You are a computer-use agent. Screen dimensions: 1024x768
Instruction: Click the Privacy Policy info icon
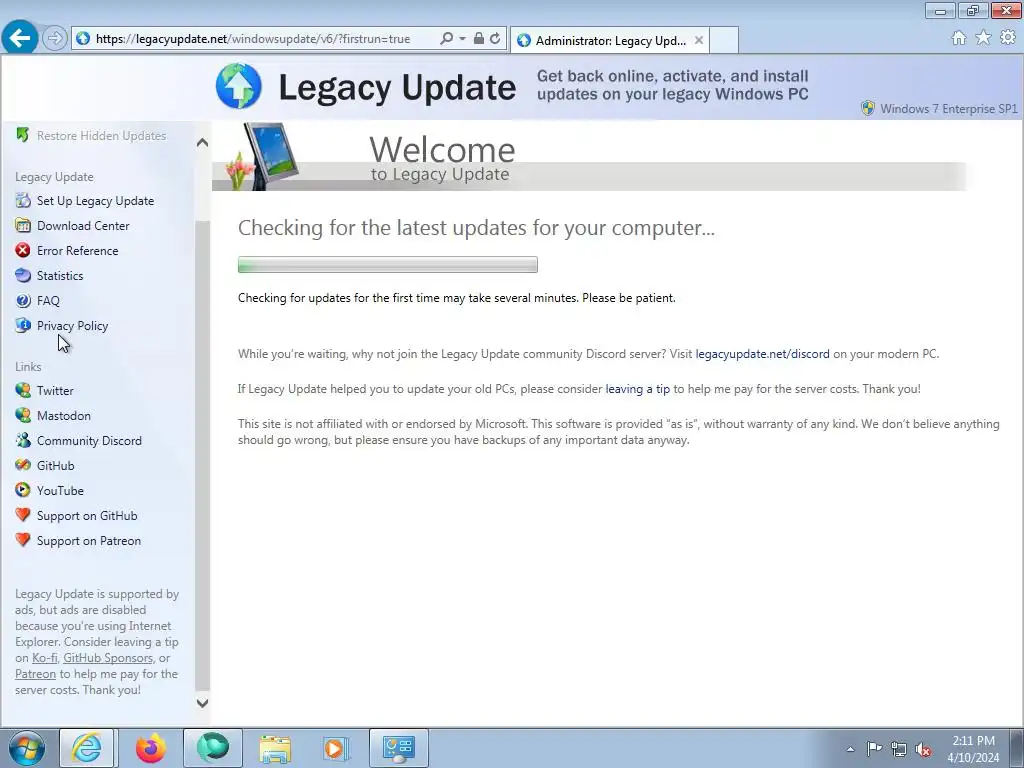23,325
